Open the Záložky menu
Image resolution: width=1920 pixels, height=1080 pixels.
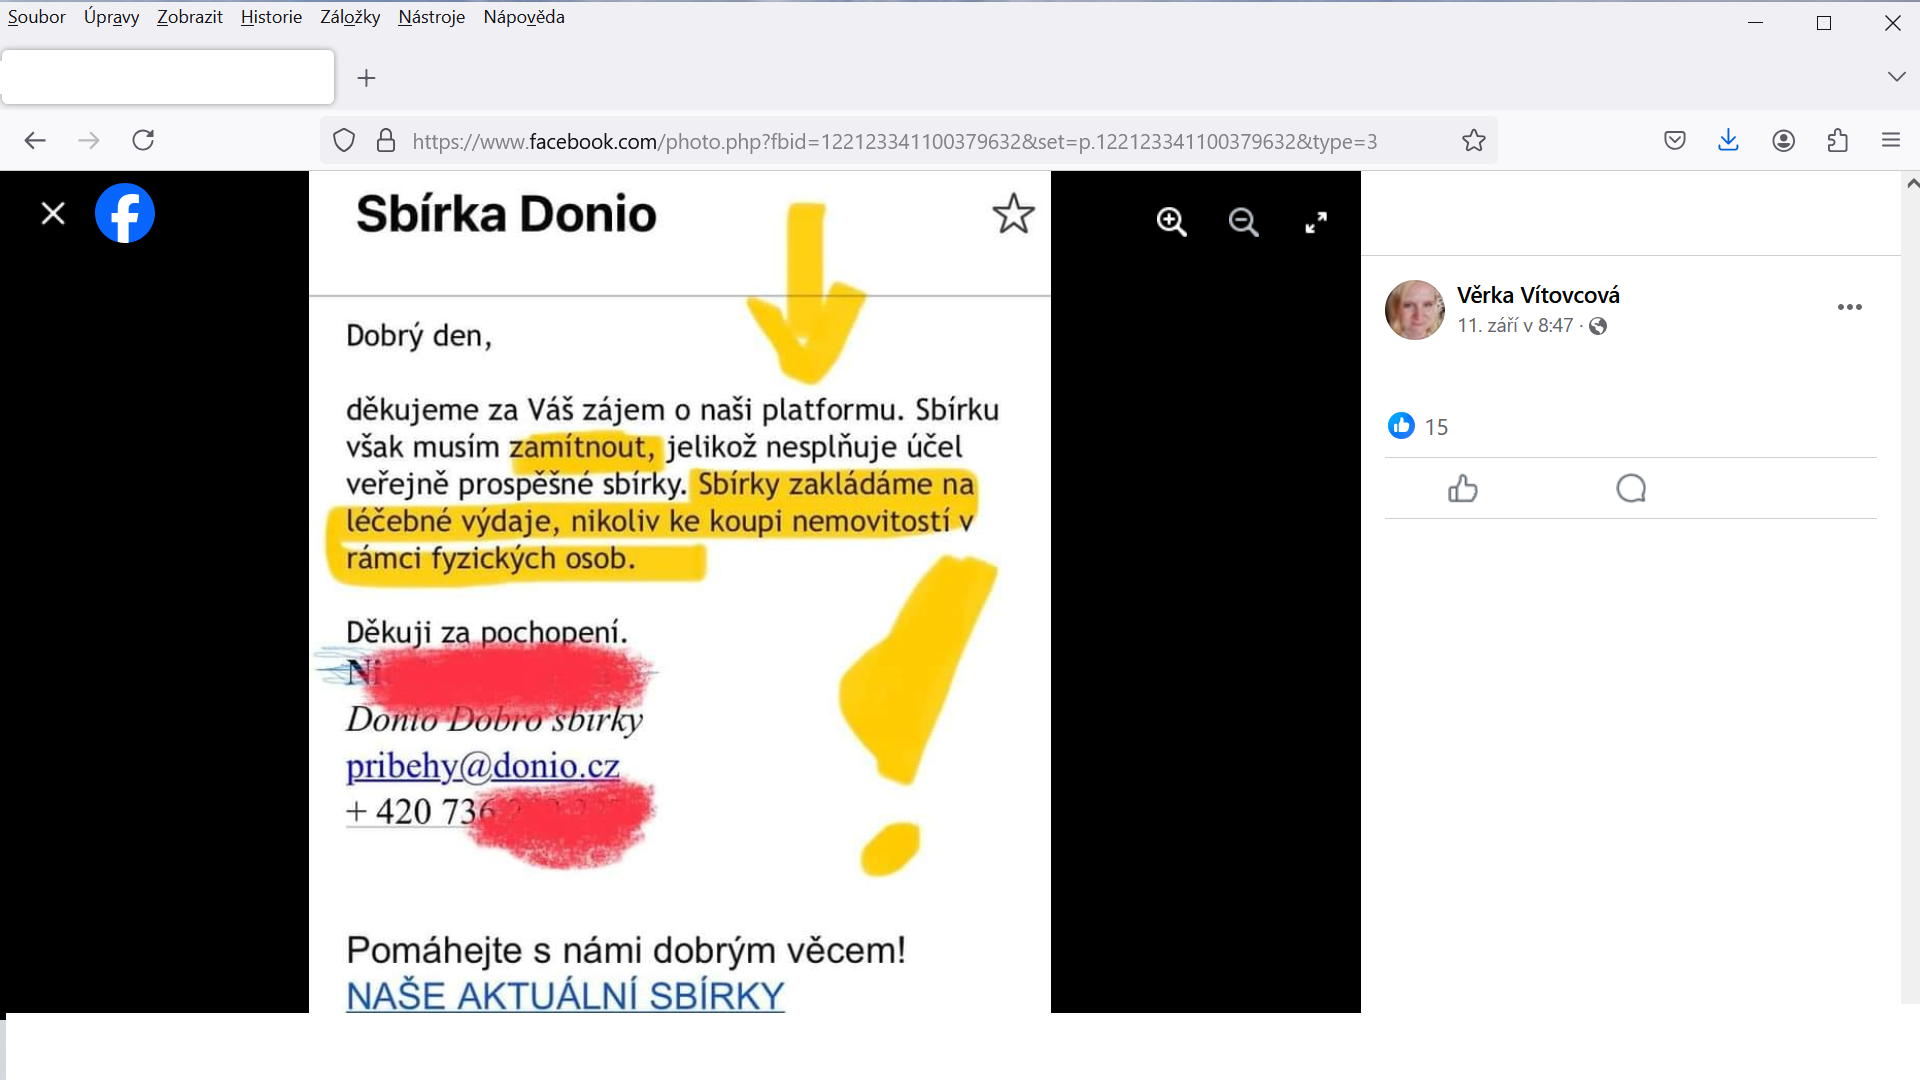(350, 17)
